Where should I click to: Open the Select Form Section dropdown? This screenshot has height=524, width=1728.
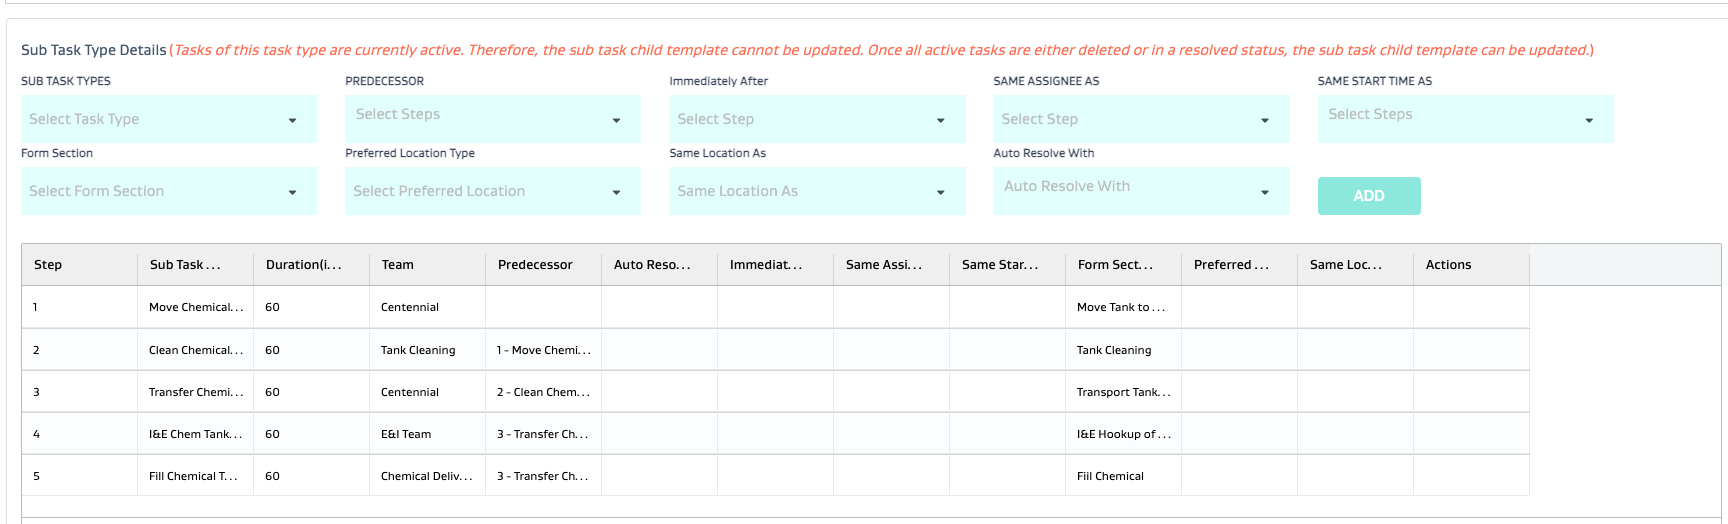168,191
